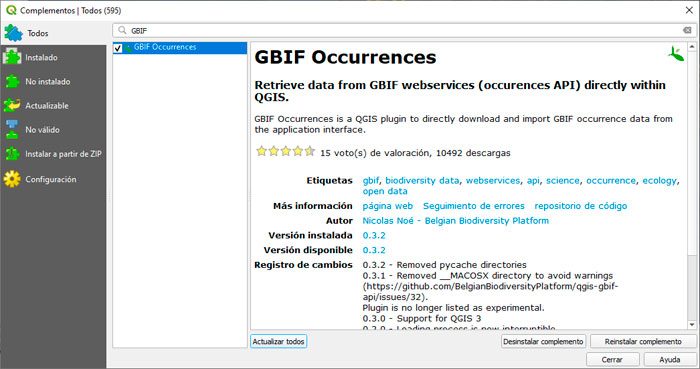The image size is (700, 369).
Task: Click Desinstalar complemento button
Action: point(543,342)
